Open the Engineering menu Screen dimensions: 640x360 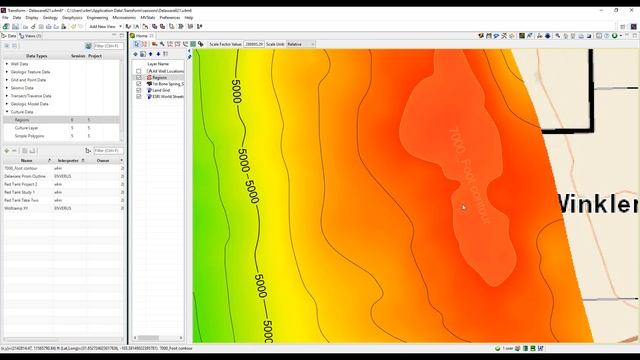(x=97, y=18)
